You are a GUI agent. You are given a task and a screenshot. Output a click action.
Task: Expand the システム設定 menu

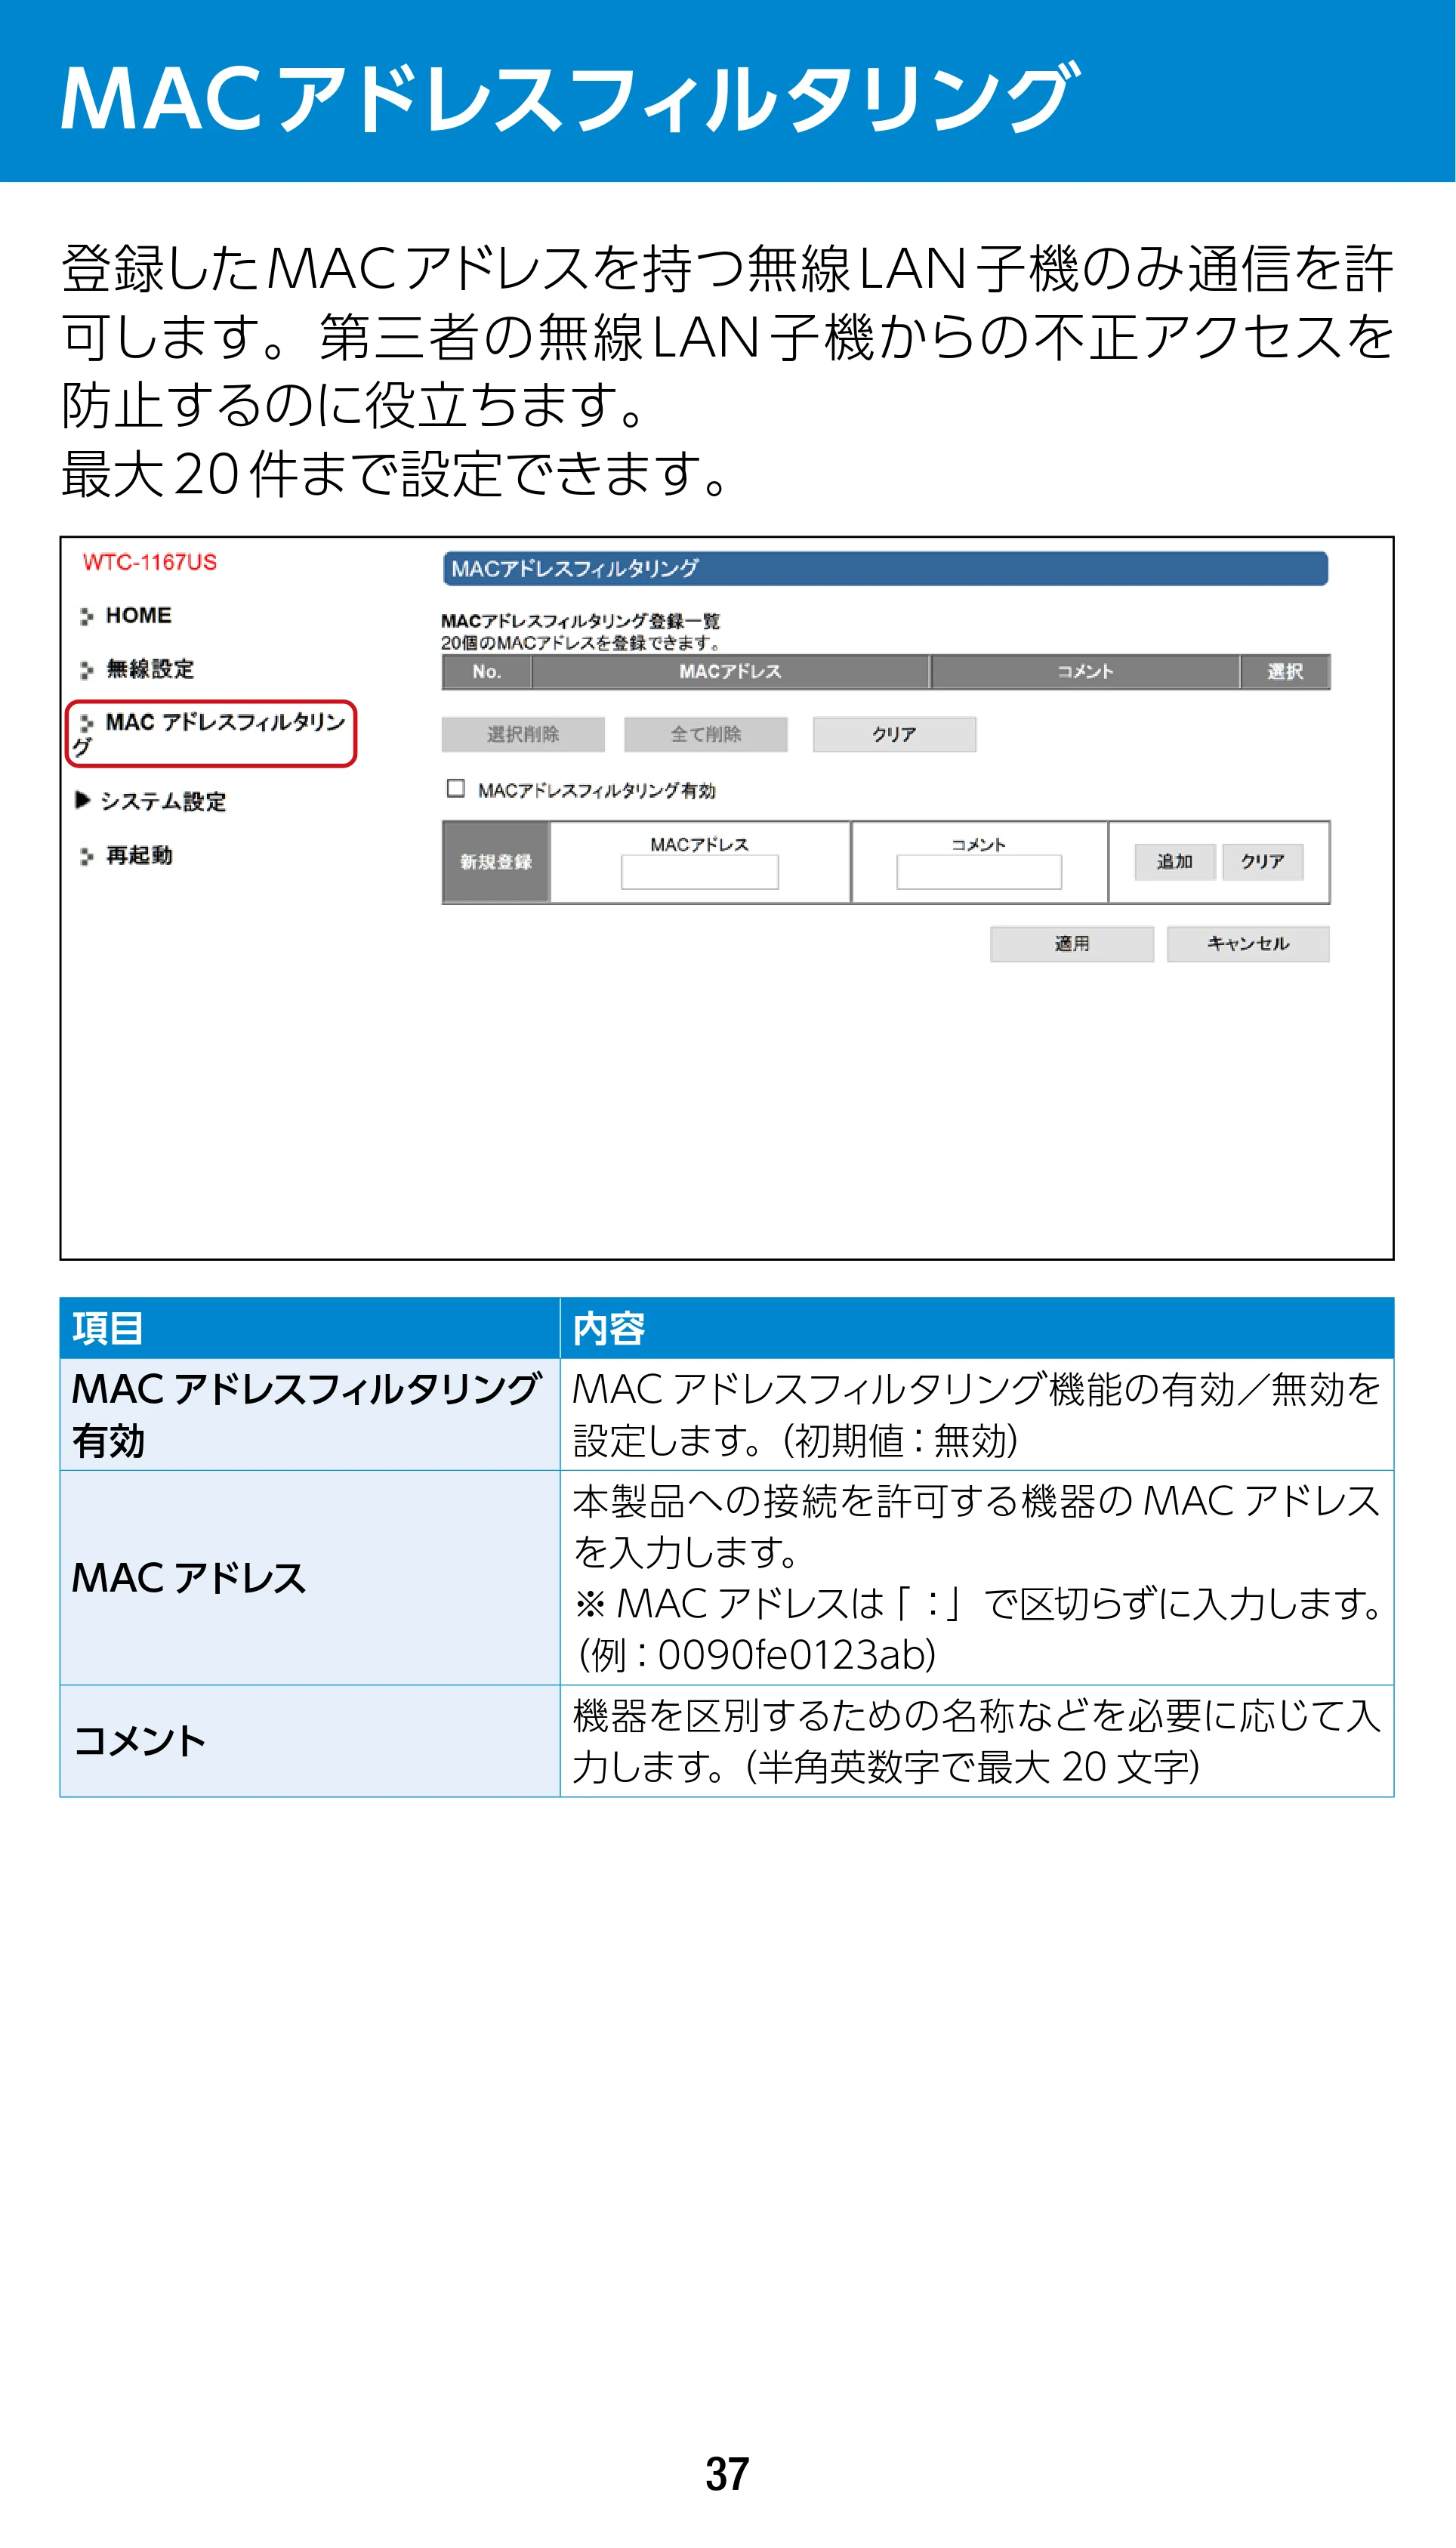(163, 801)
